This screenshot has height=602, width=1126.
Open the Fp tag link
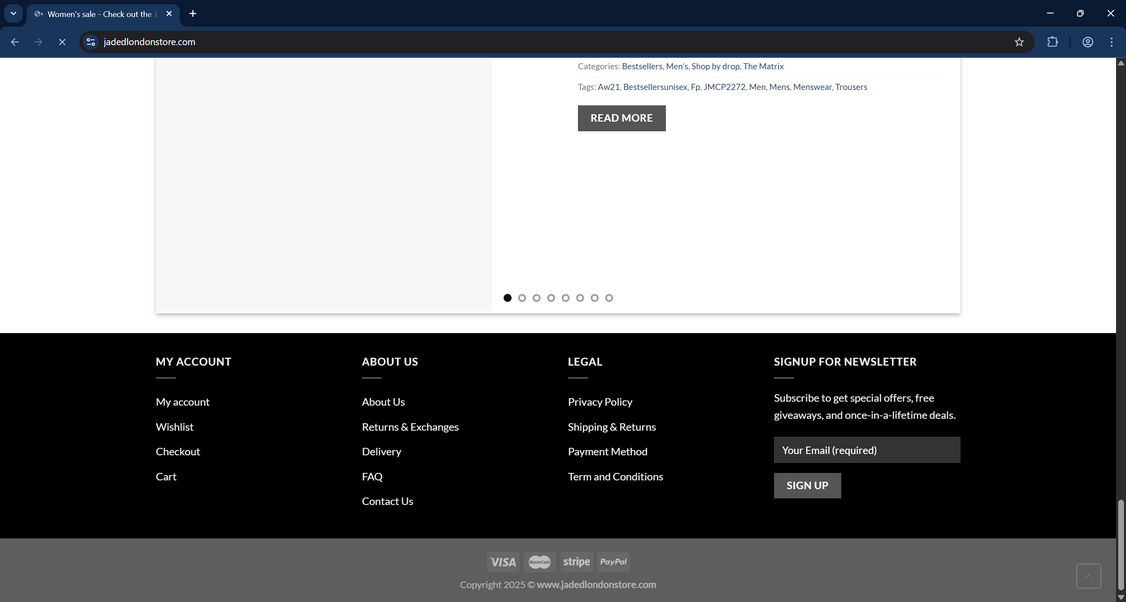[695, 87]
